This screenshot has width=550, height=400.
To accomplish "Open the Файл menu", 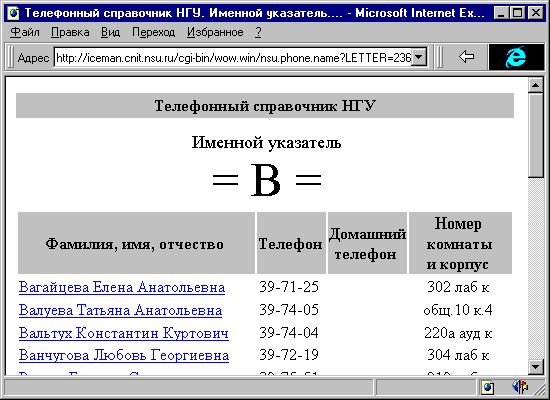I will [x=25, y=32].
